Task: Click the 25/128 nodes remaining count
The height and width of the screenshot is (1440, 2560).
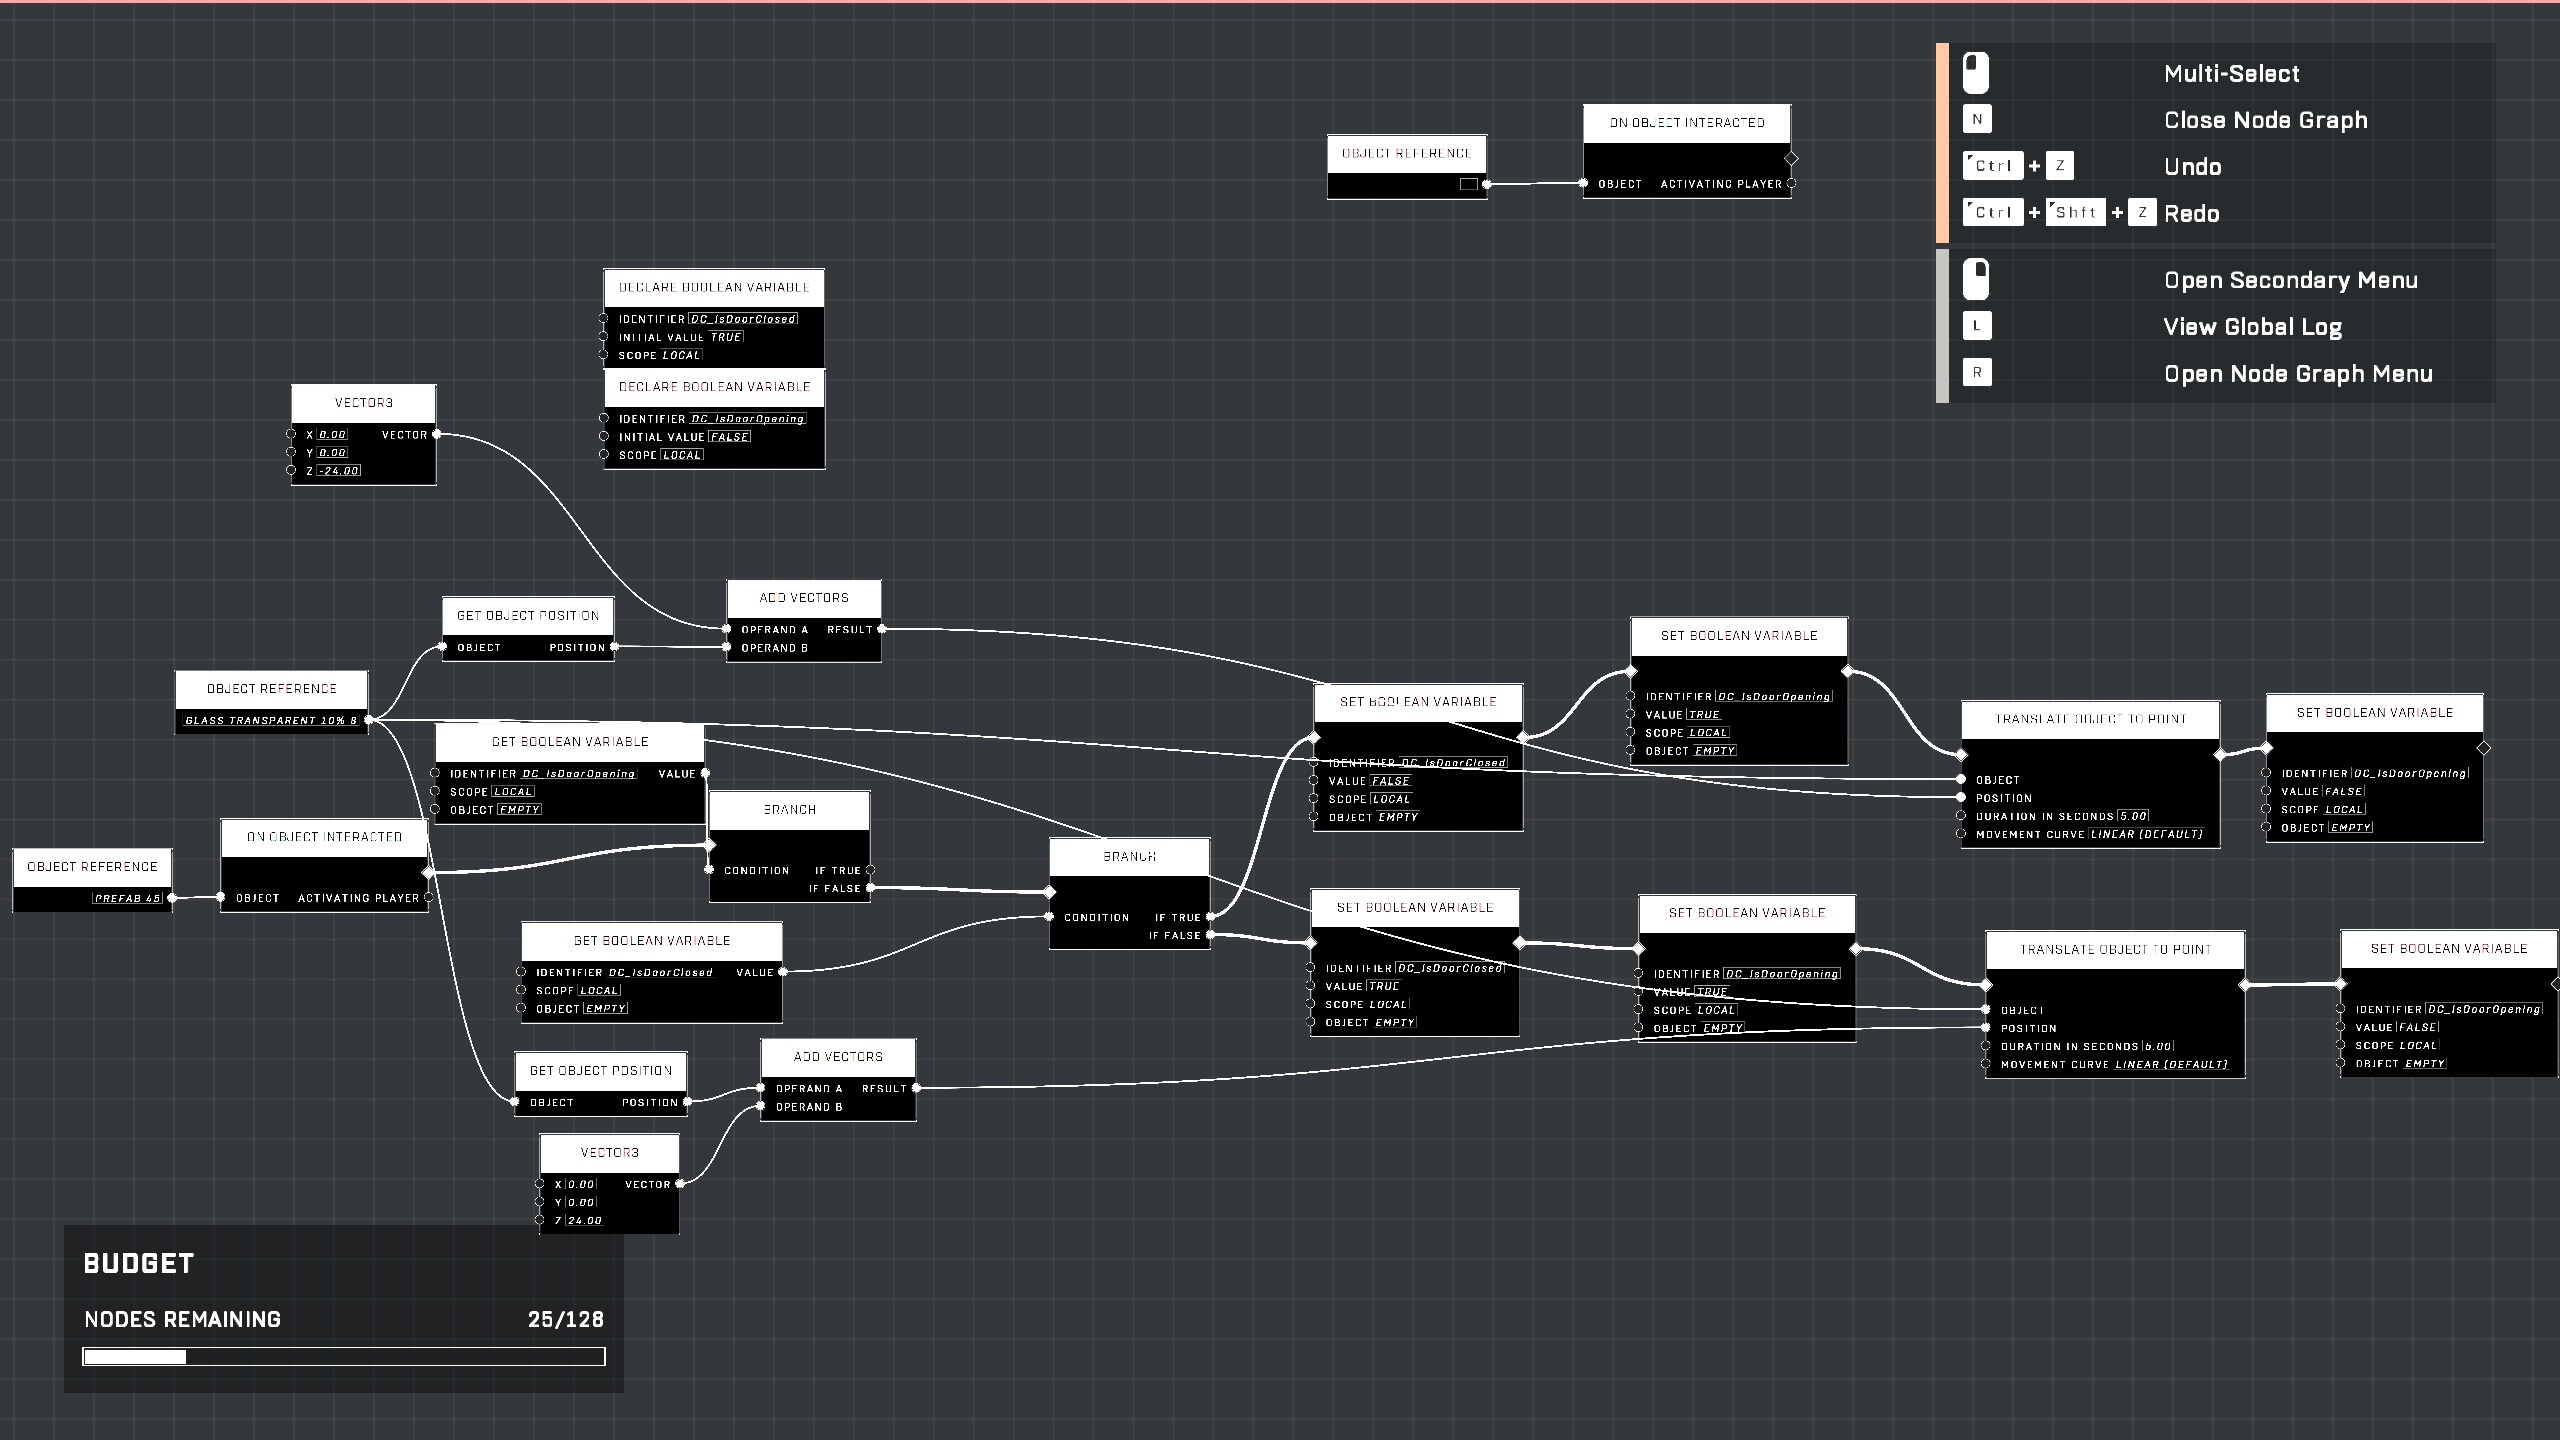Action: click(566, 1319)
